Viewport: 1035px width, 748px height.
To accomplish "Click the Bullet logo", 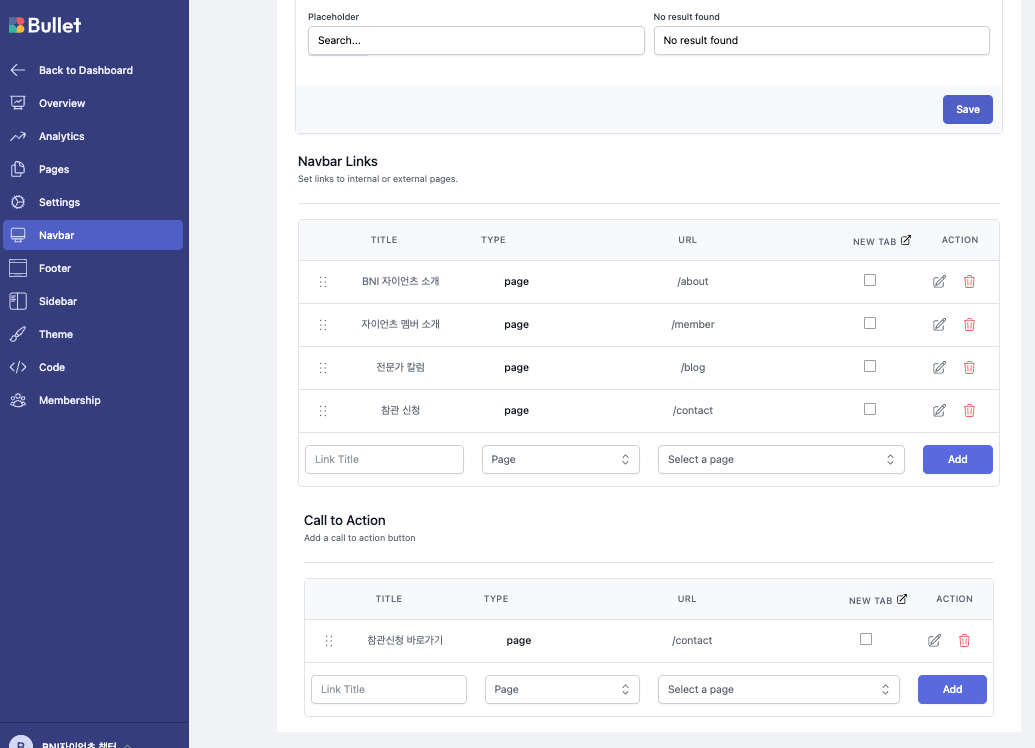I will click(x=45, y=25).
